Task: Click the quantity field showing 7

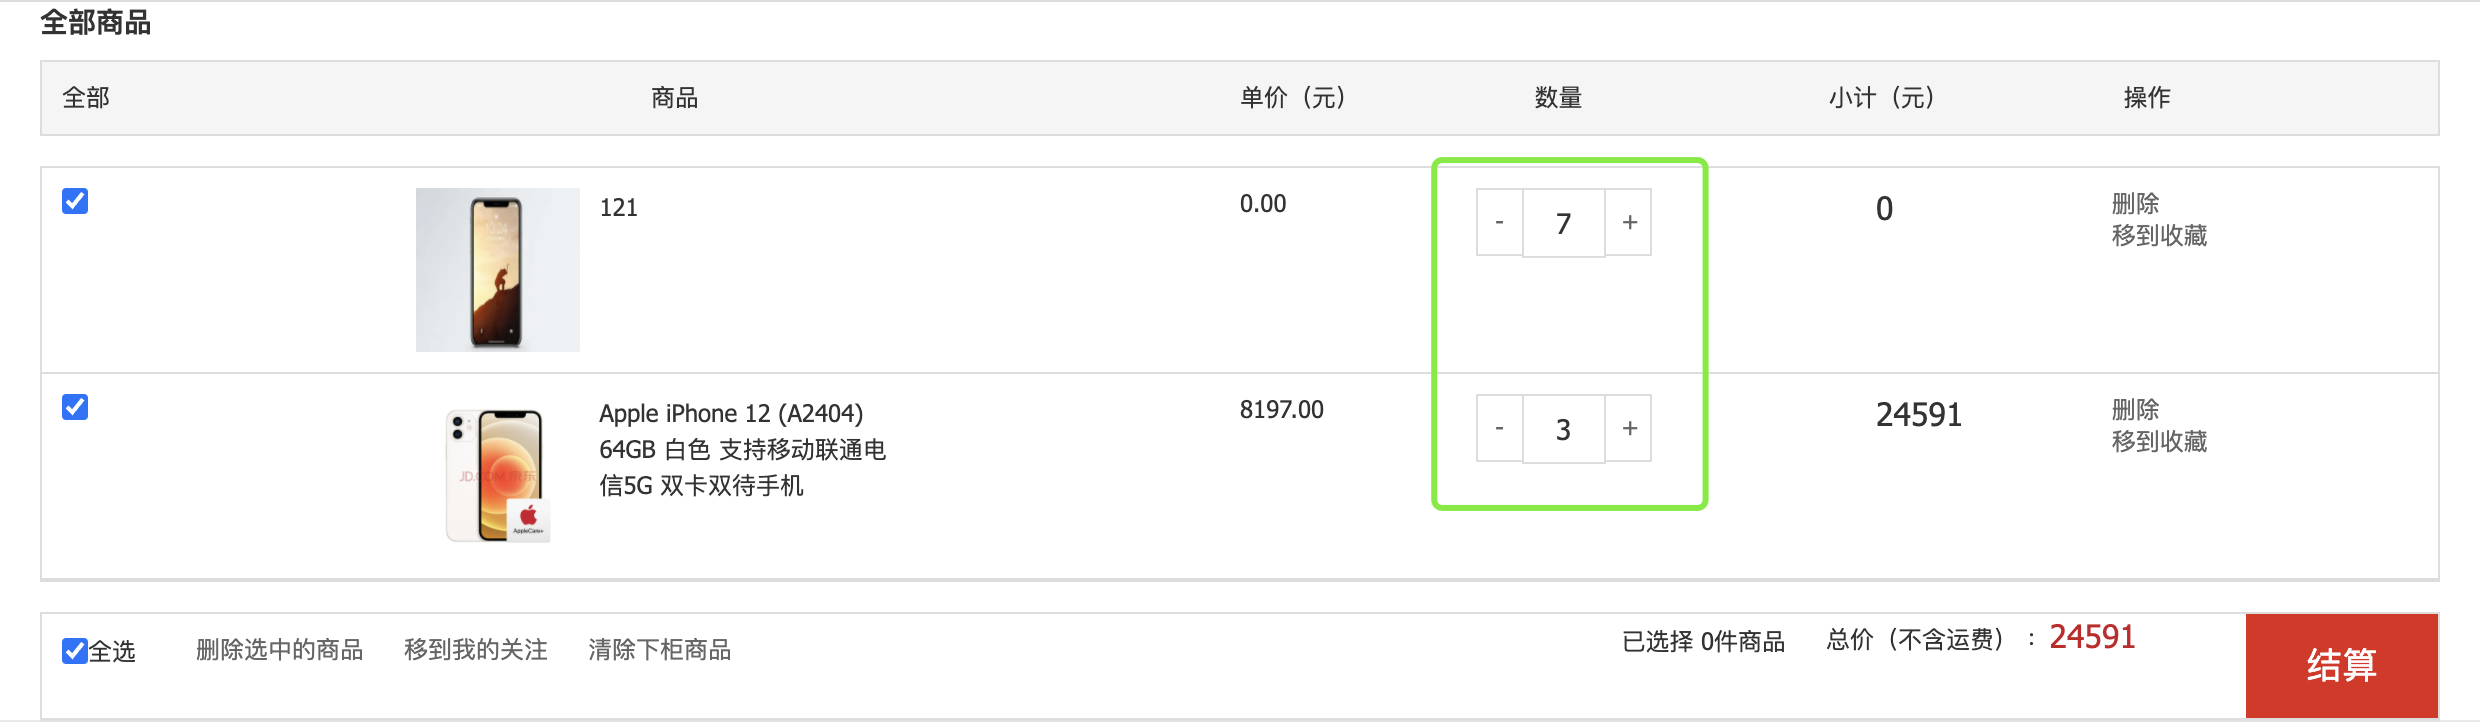Action: 1563,223
